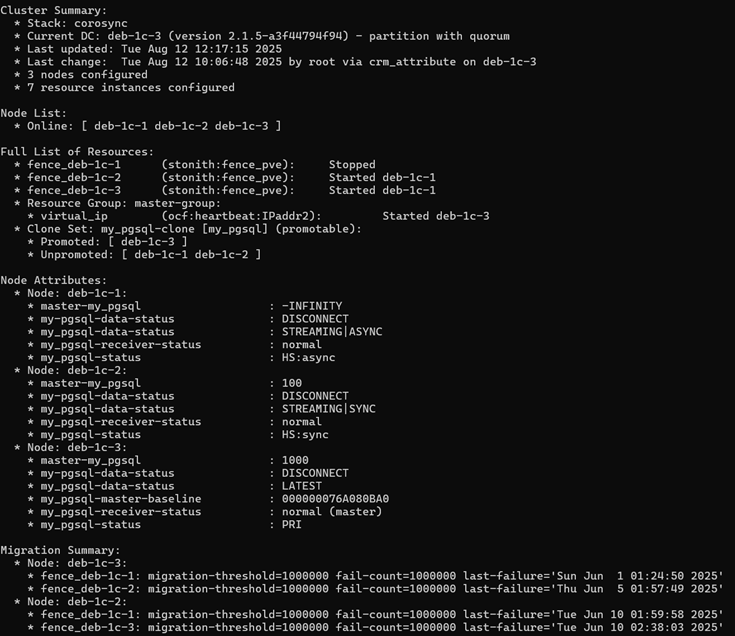735x636 pixels.
Task: Click the '-INFINITY' master score value
Action: click(312, 306)
